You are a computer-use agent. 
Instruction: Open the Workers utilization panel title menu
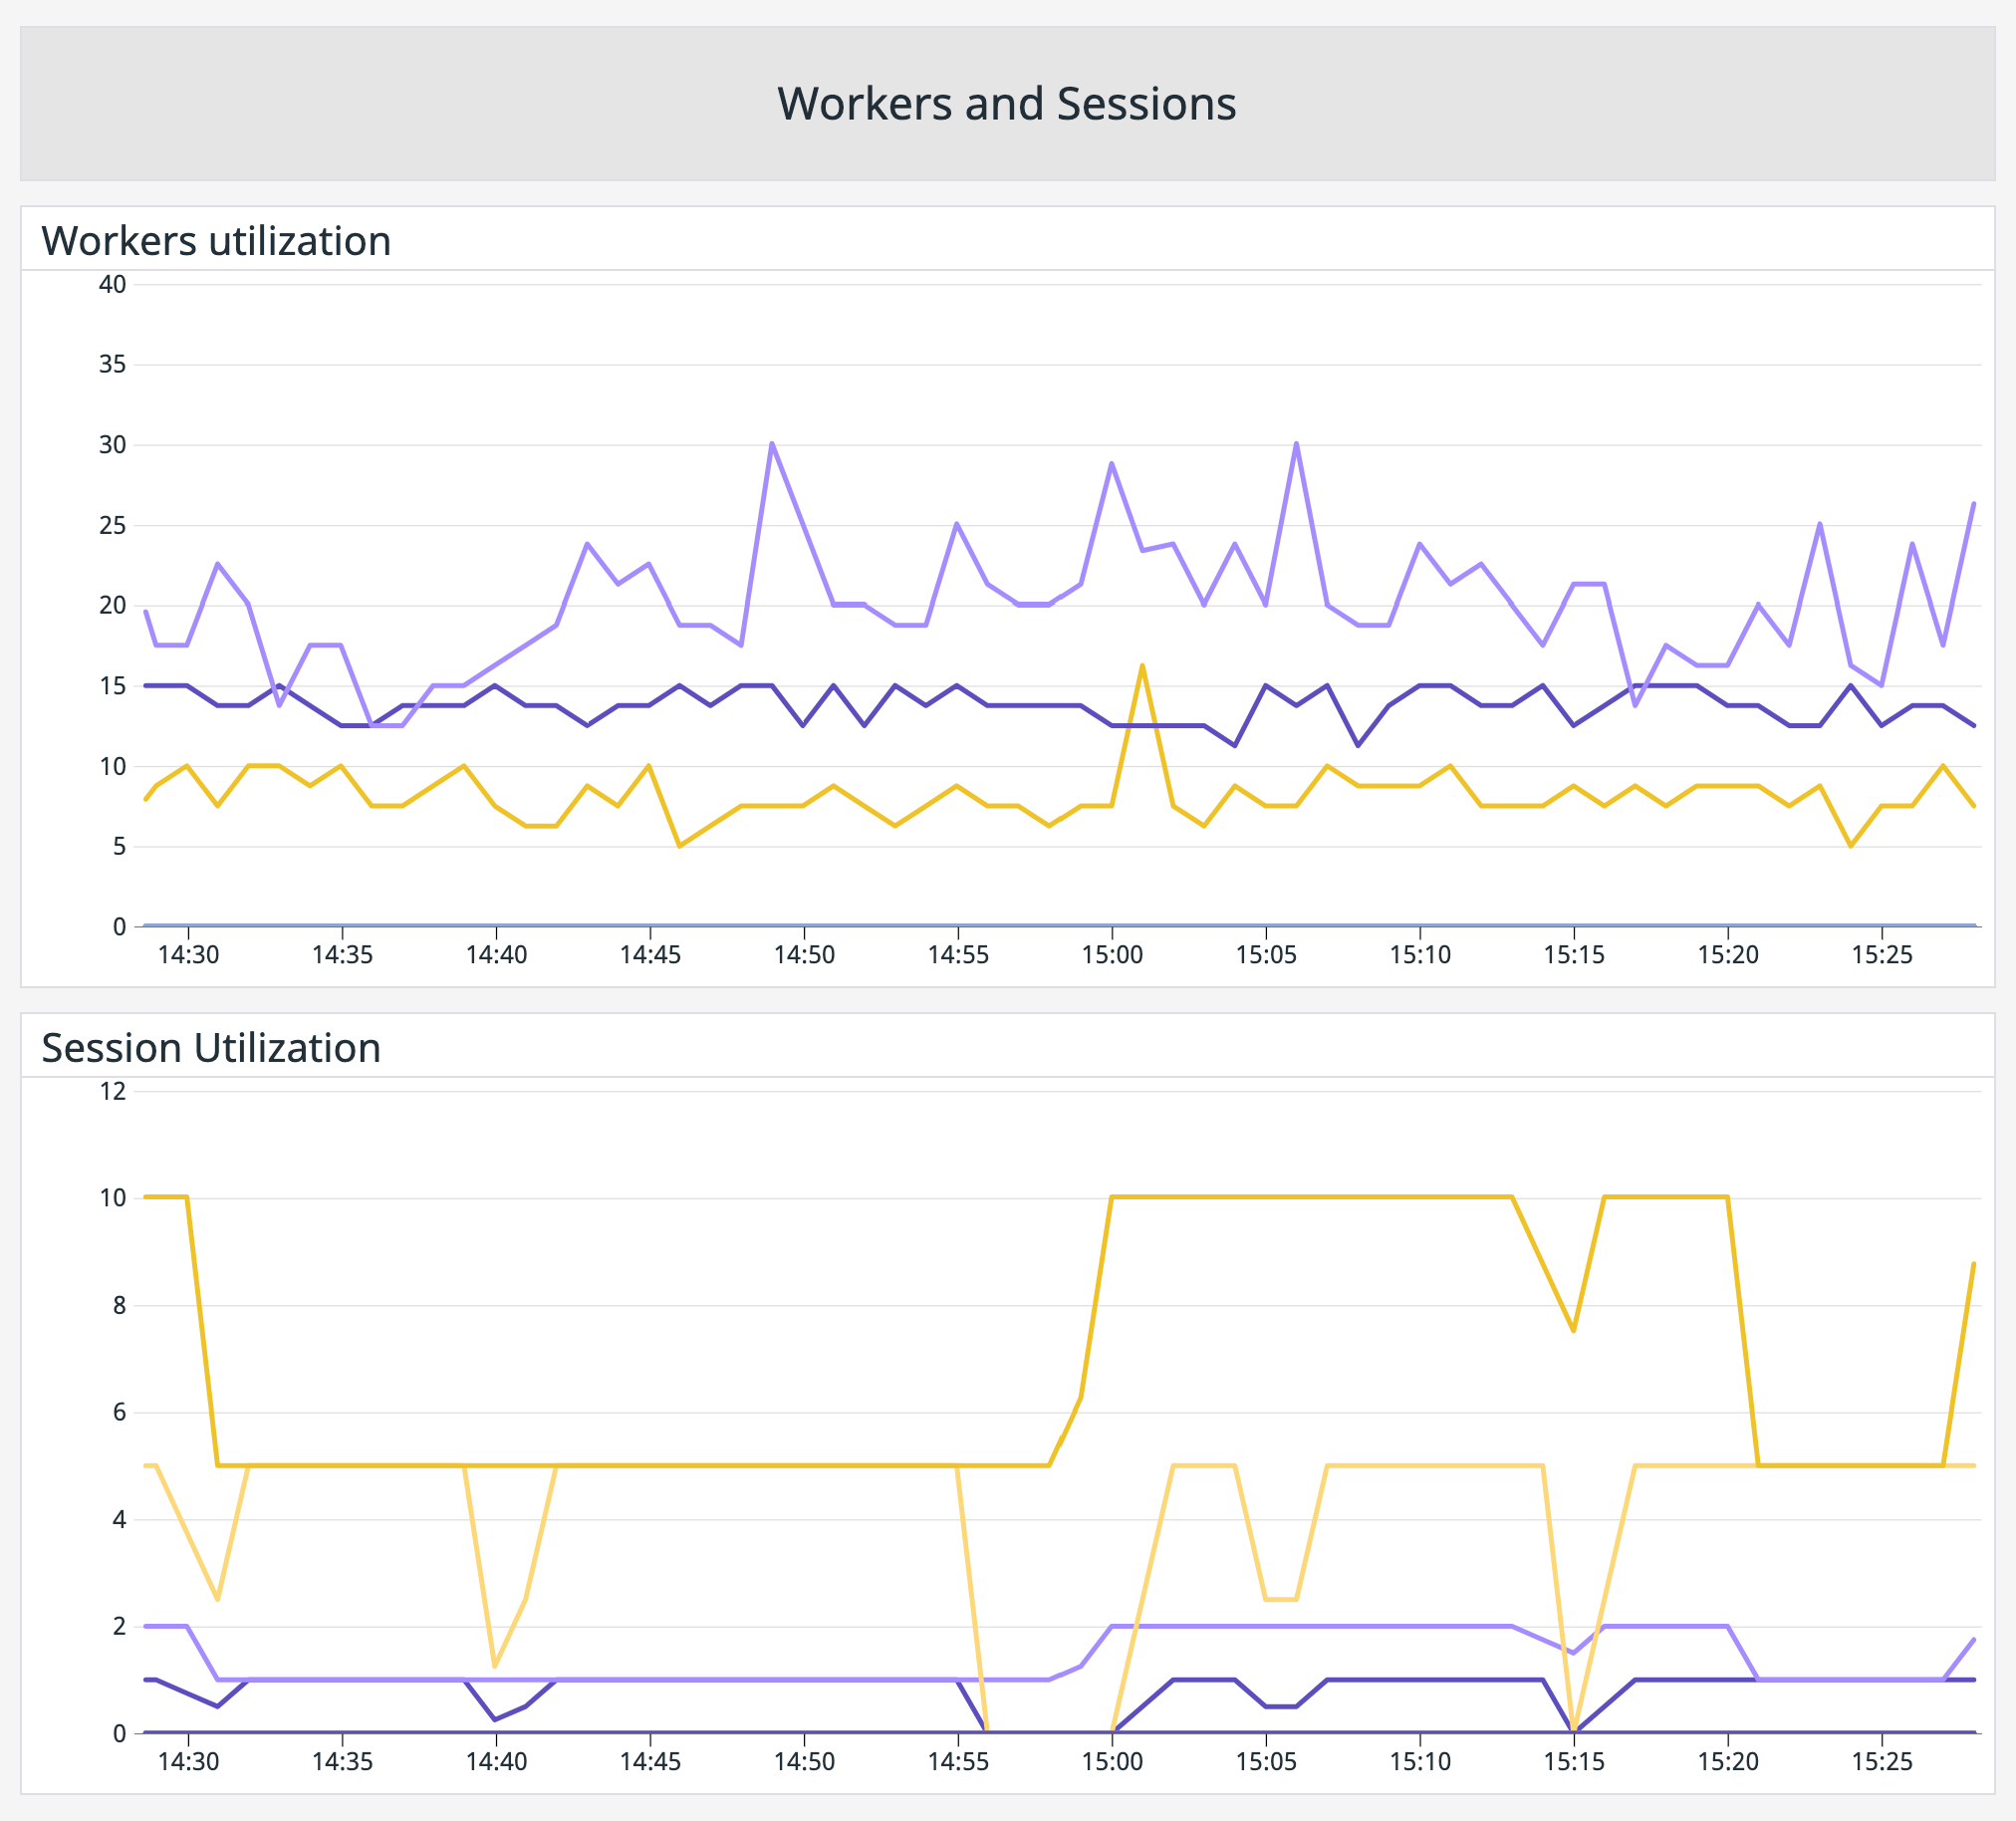[x=217, y=239]
